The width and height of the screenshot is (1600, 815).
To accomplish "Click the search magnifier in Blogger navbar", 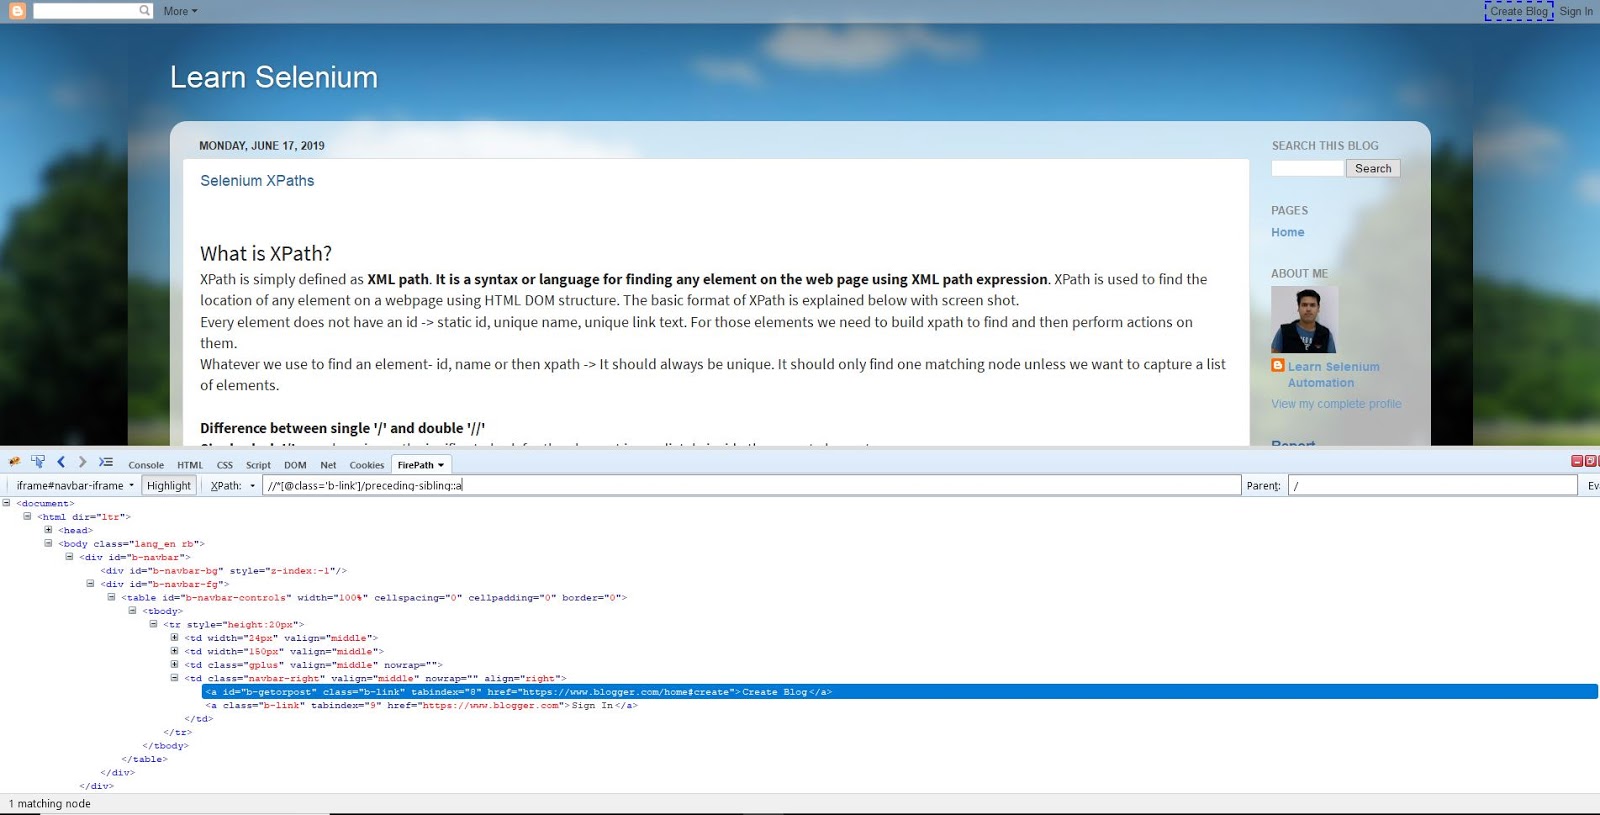I will 145,11.
